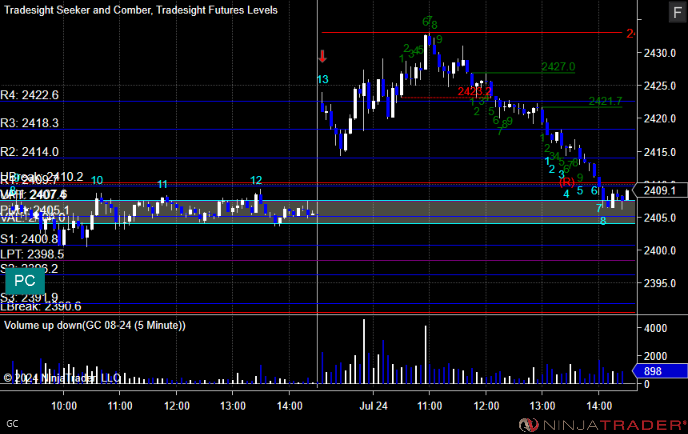
Task: Click the green 2427.0 price label
Action: point(558,67)
